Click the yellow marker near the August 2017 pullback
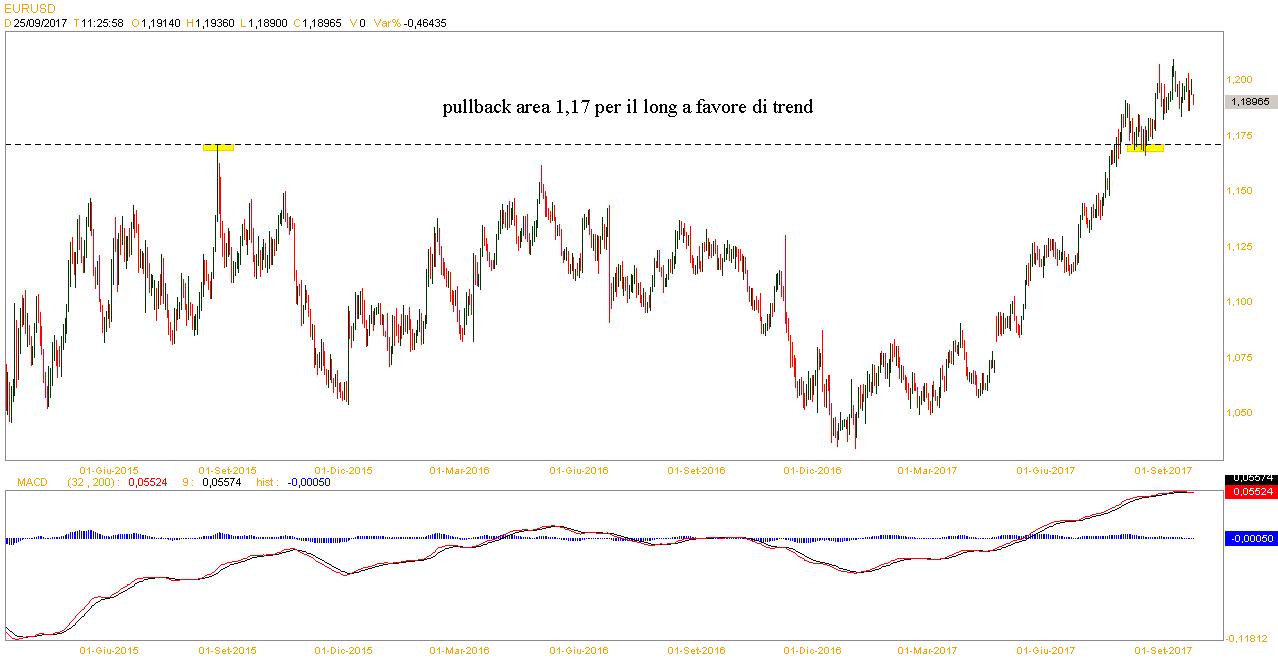The height and width of the screenshot is (668, 1278). click(1145, 149)
